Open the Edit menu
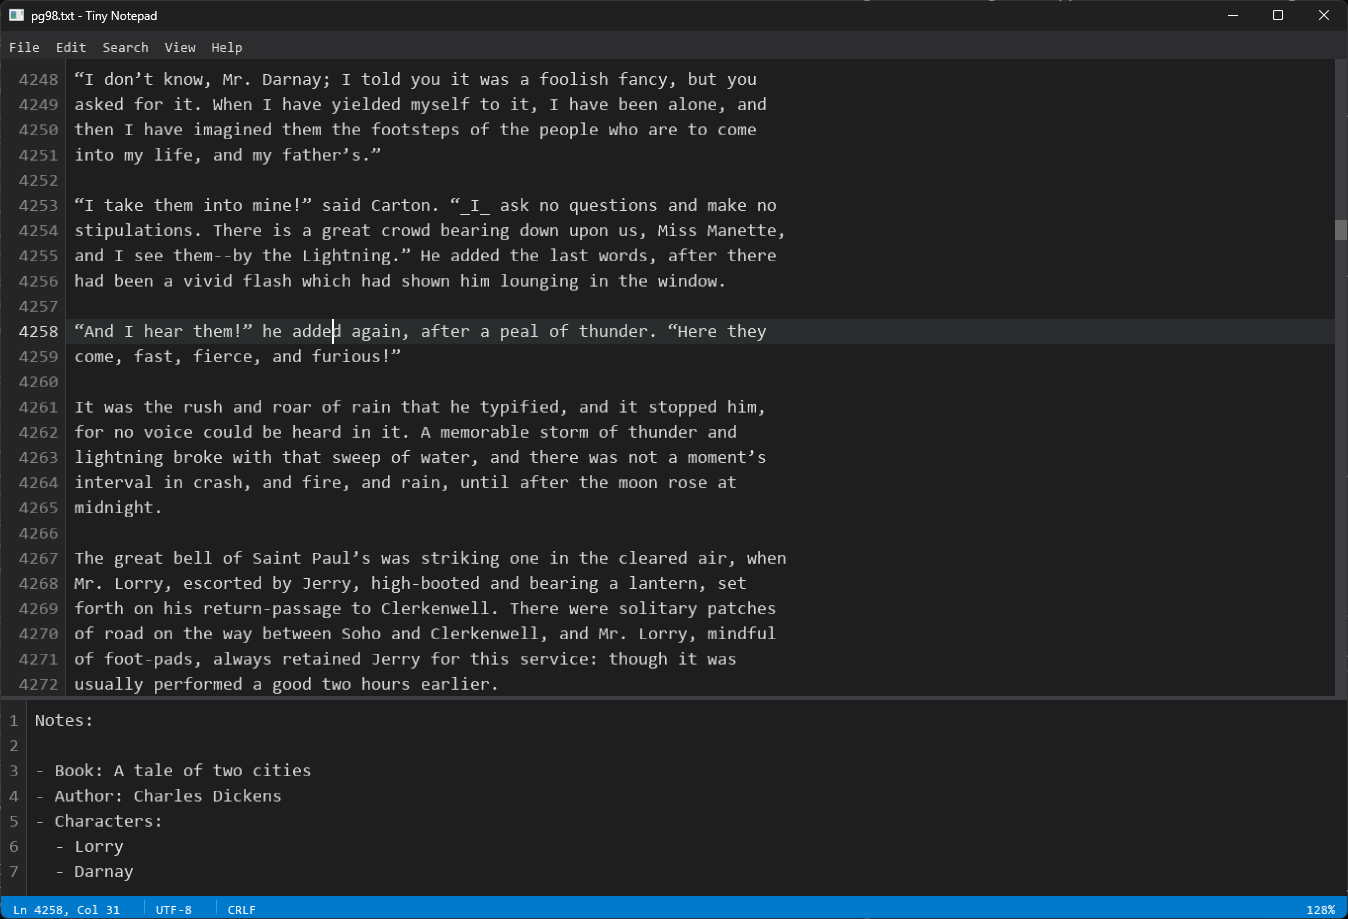This screenshot has height=919, width=1348. point(71,47)
